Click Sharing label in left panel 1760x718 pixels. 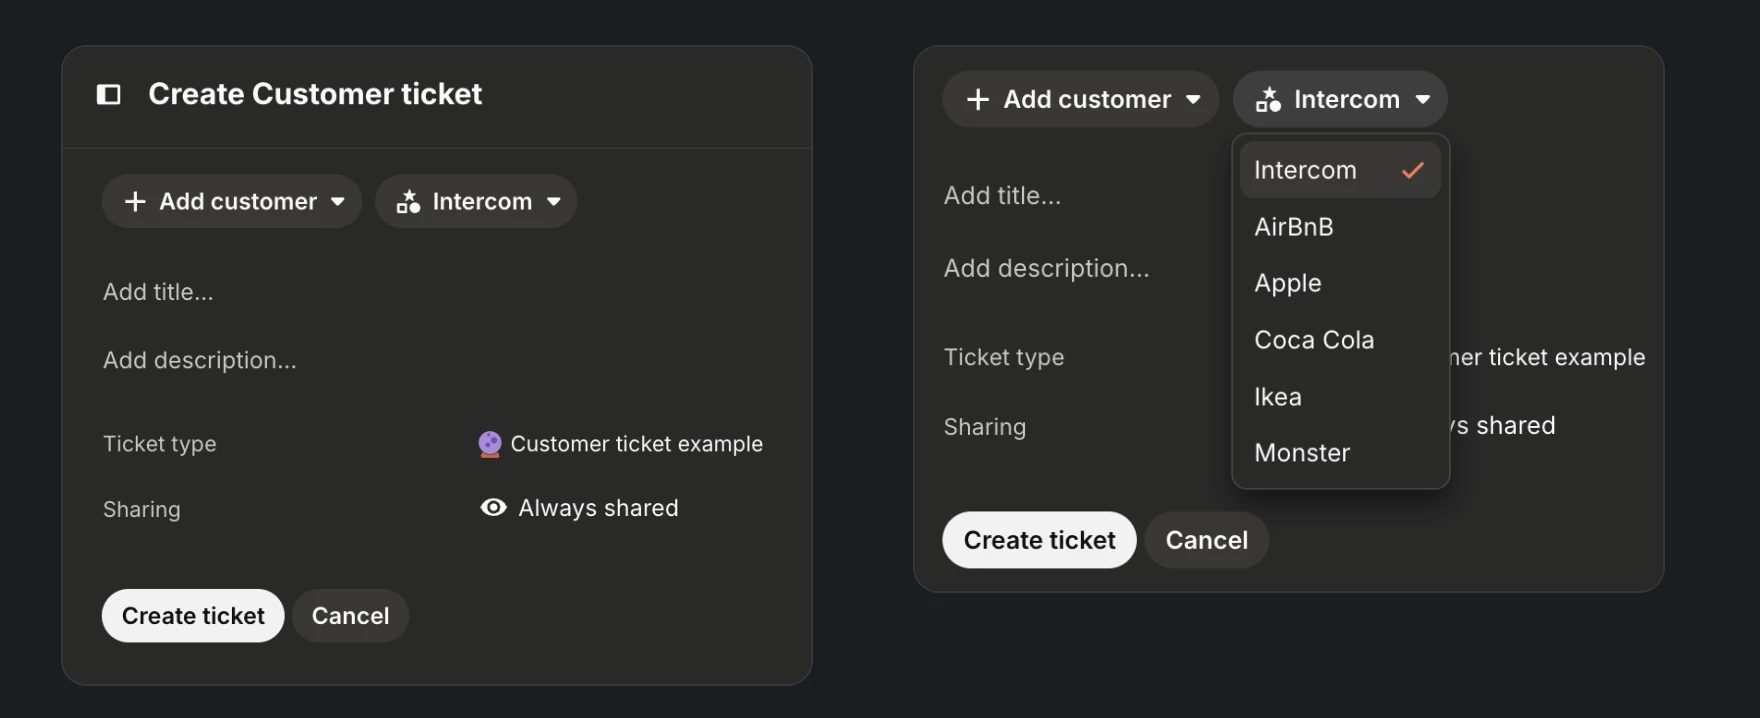[x=142, y=509]
